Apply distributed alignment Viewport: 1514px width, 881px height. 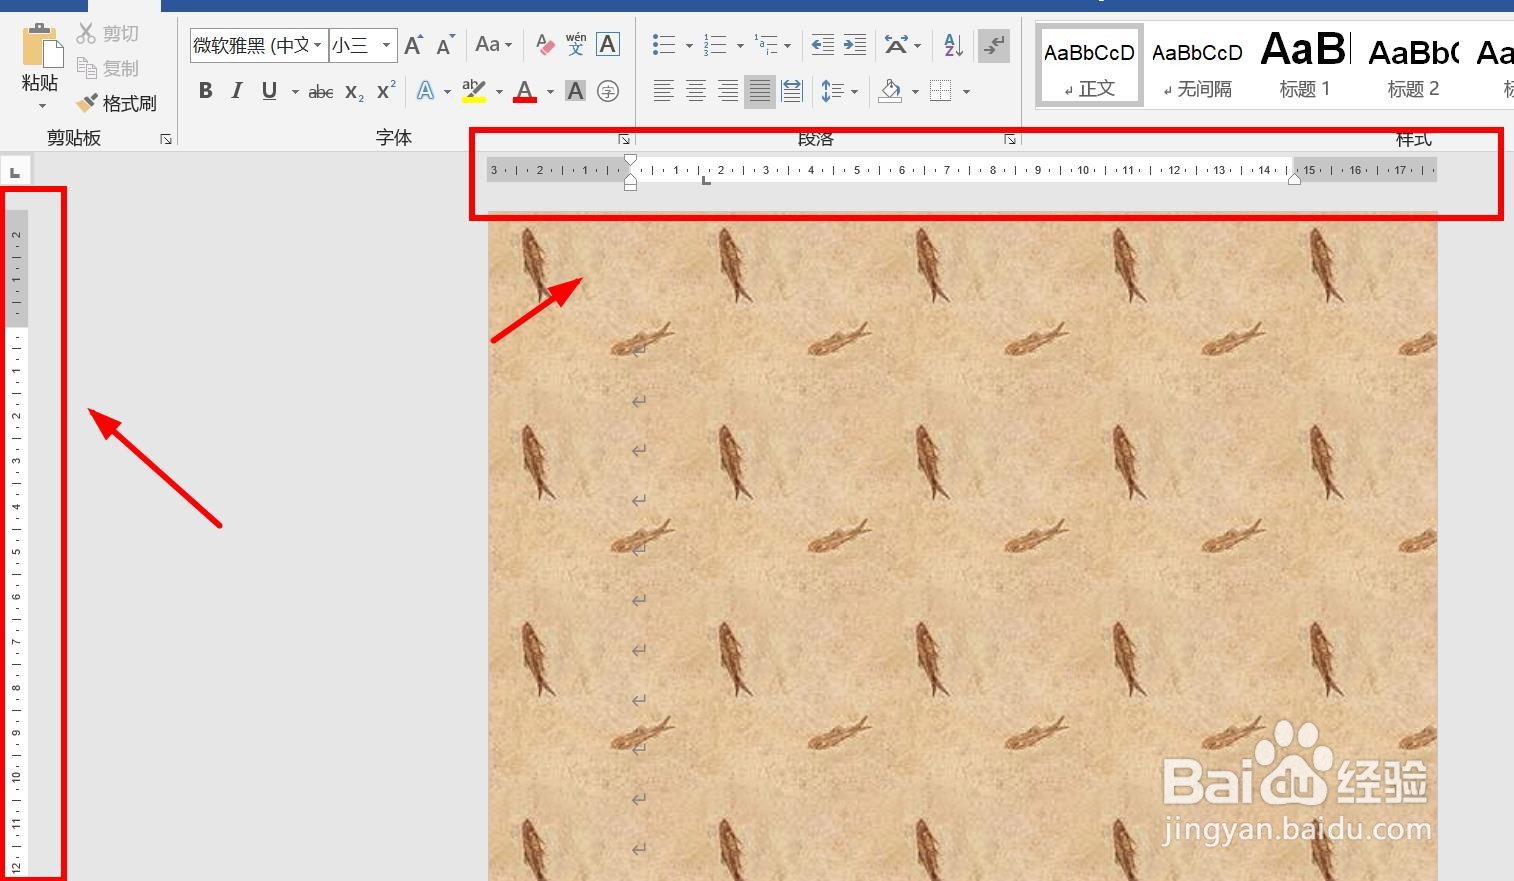click(x=792, y=91)
